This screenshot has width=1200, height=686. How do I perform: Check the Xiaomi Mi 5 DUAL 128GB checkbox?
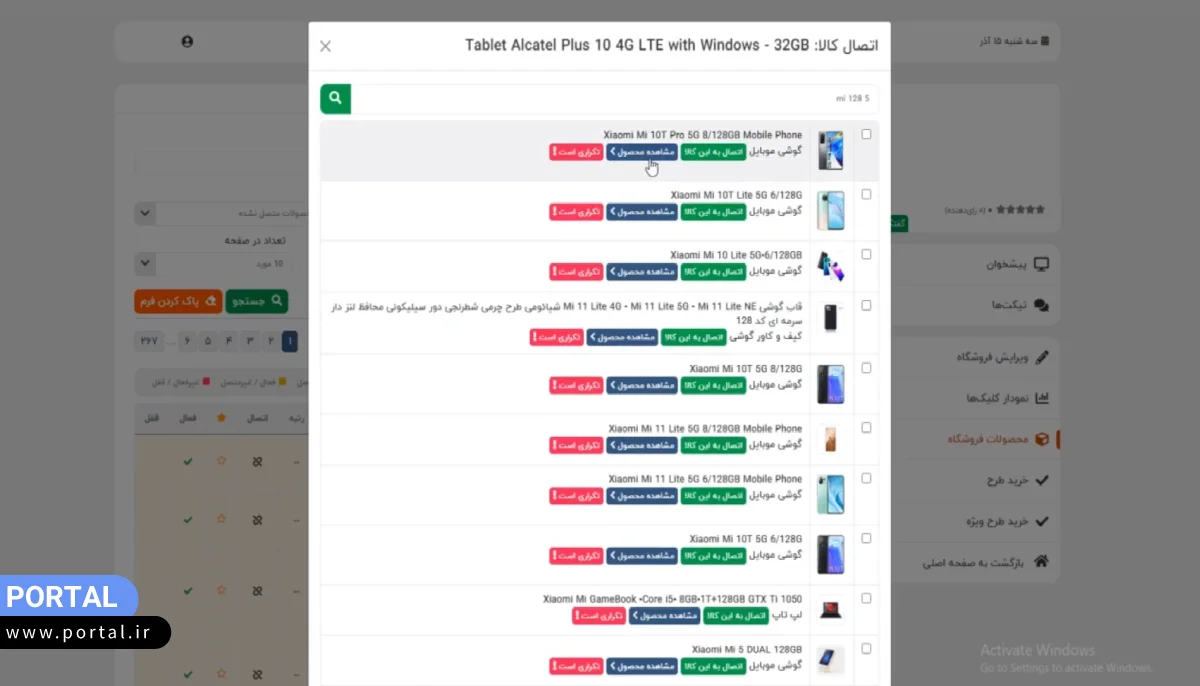pos(866,649)
